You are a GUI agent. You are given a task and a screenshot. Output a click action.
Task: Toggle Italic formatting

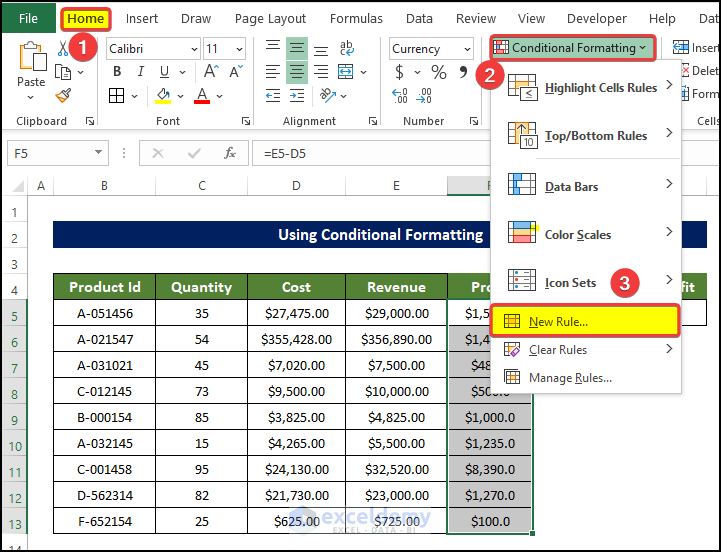(x=139, y=71)
